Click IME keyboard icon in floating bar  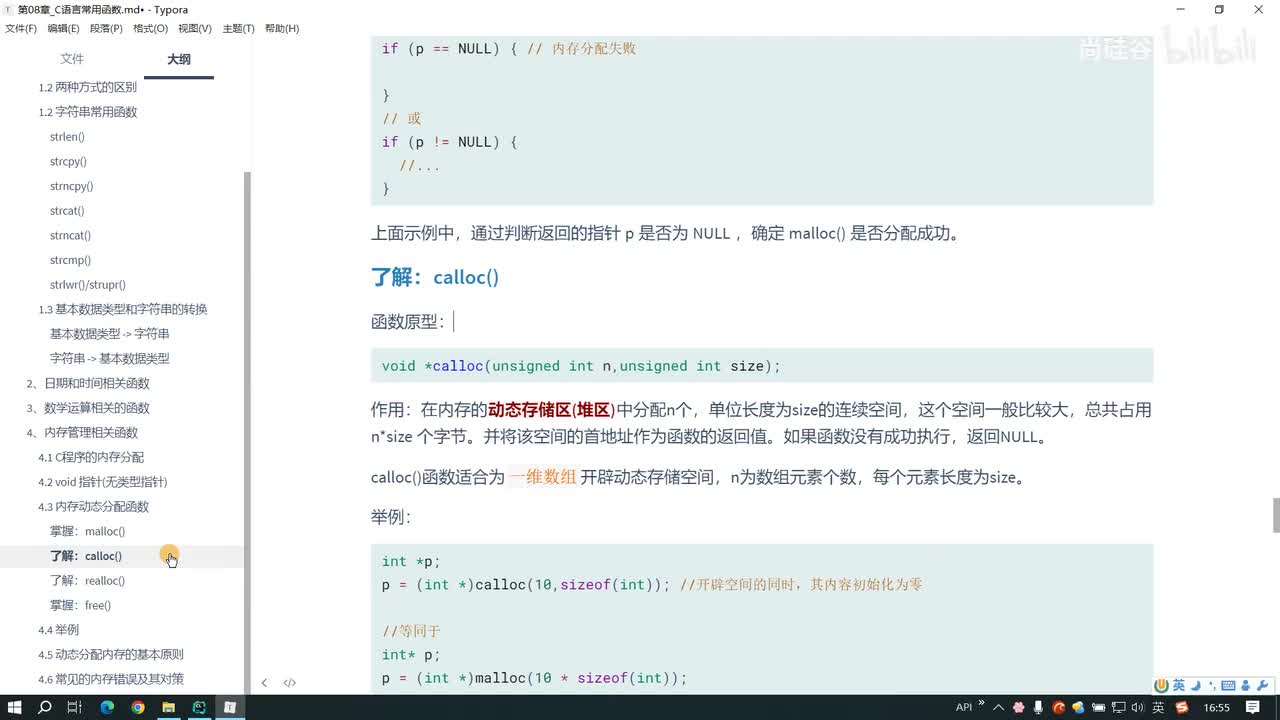click(1227, 685)
